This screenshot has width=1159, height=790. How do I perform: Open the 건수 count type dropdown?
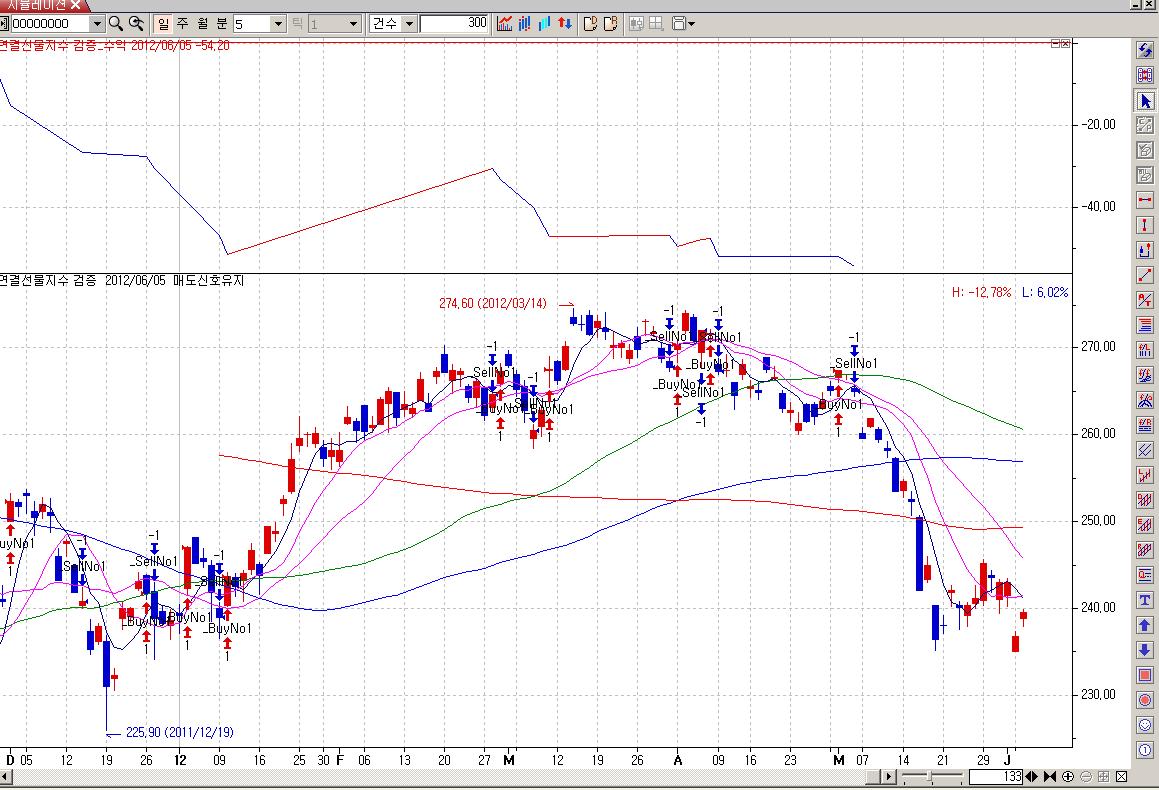[x=409, y=24]
